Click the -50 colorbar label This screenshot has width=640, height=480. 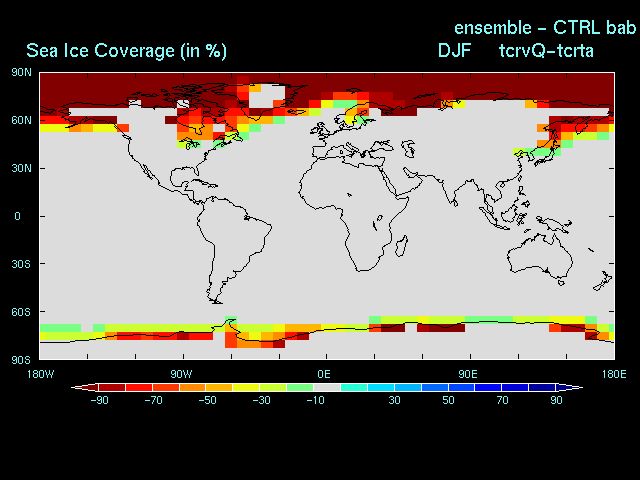[x=207, y=400]
